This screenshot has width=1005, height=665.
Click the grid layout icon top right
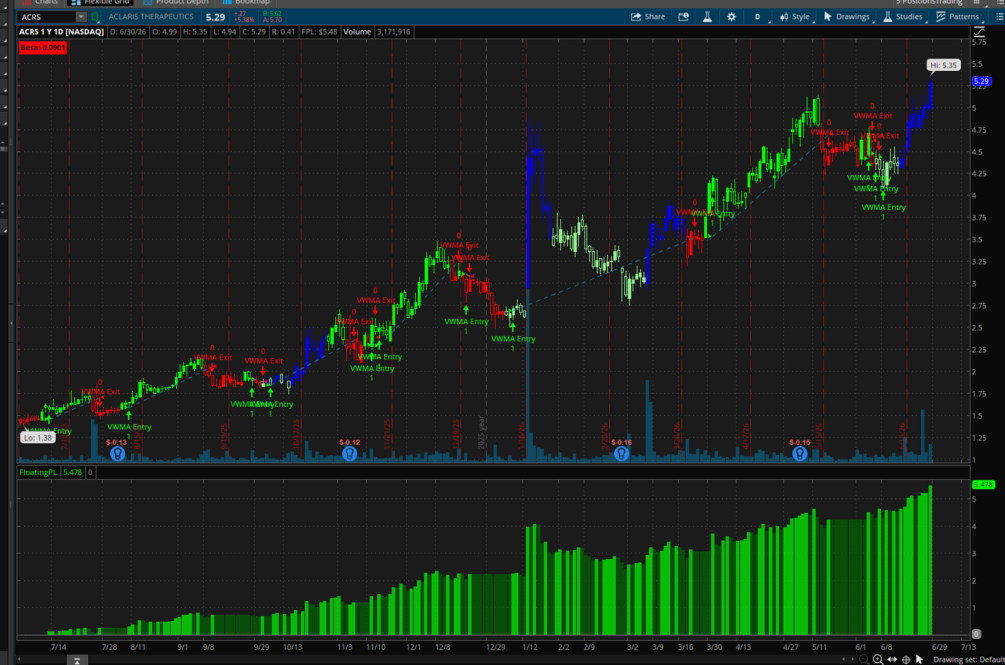(976, 3)
